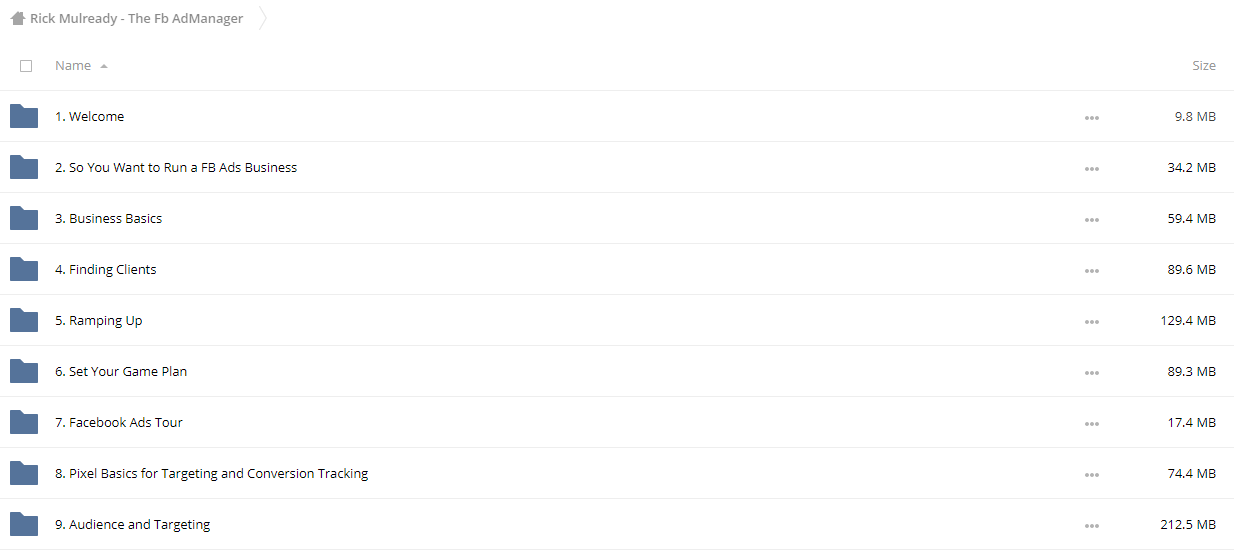The height and width of the screenshot is (551, 1234).
Task: Sort by the Name column header
Action: (x=73, y=66)
